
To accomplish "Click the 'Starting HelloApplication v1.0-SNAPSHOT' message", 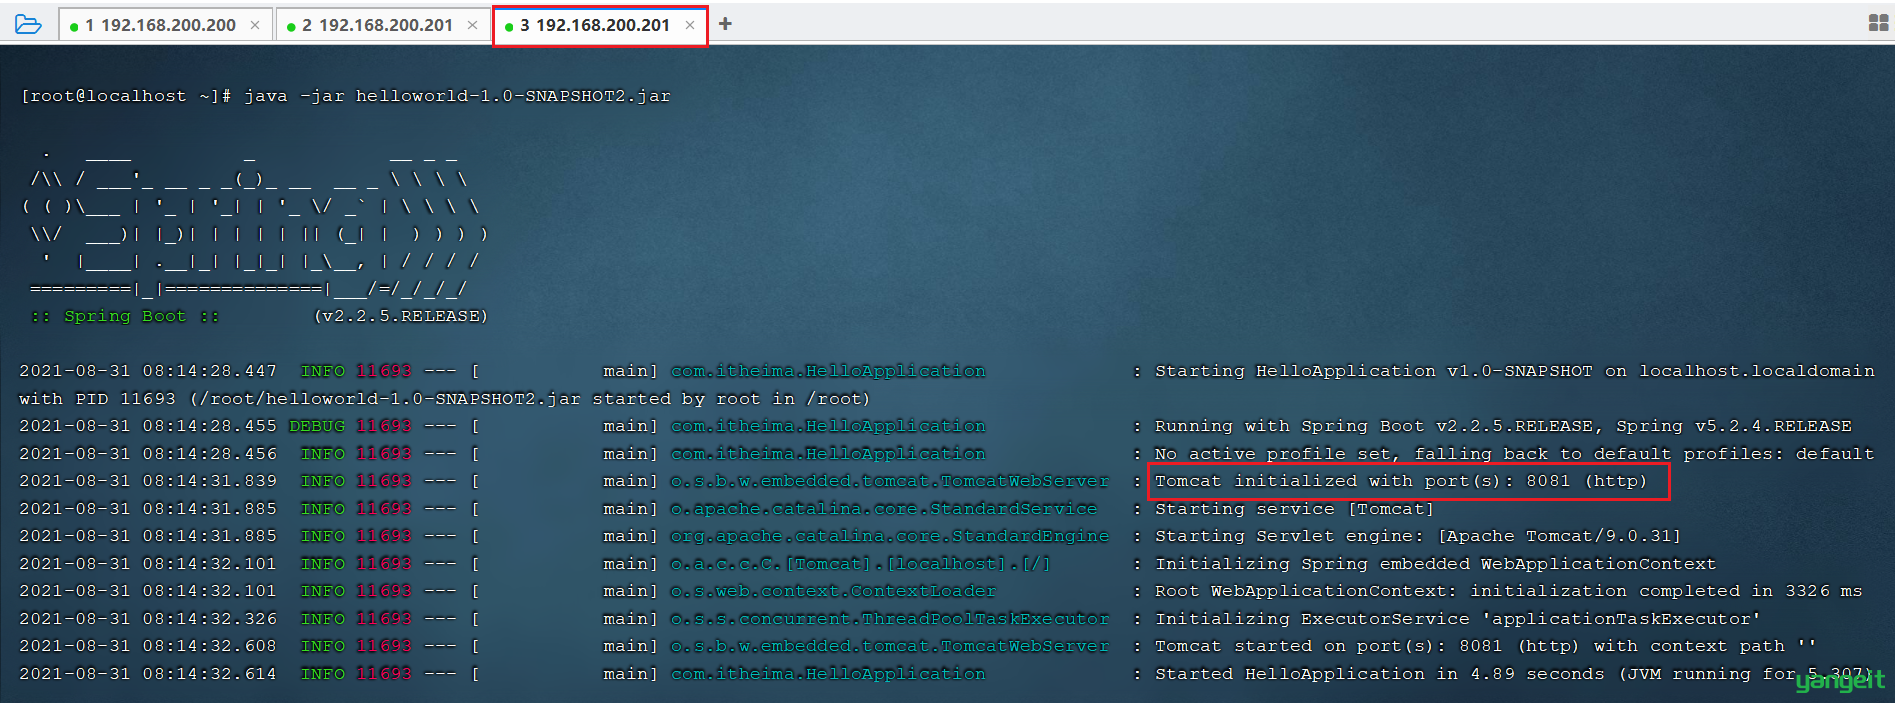I will [1514, 371].
